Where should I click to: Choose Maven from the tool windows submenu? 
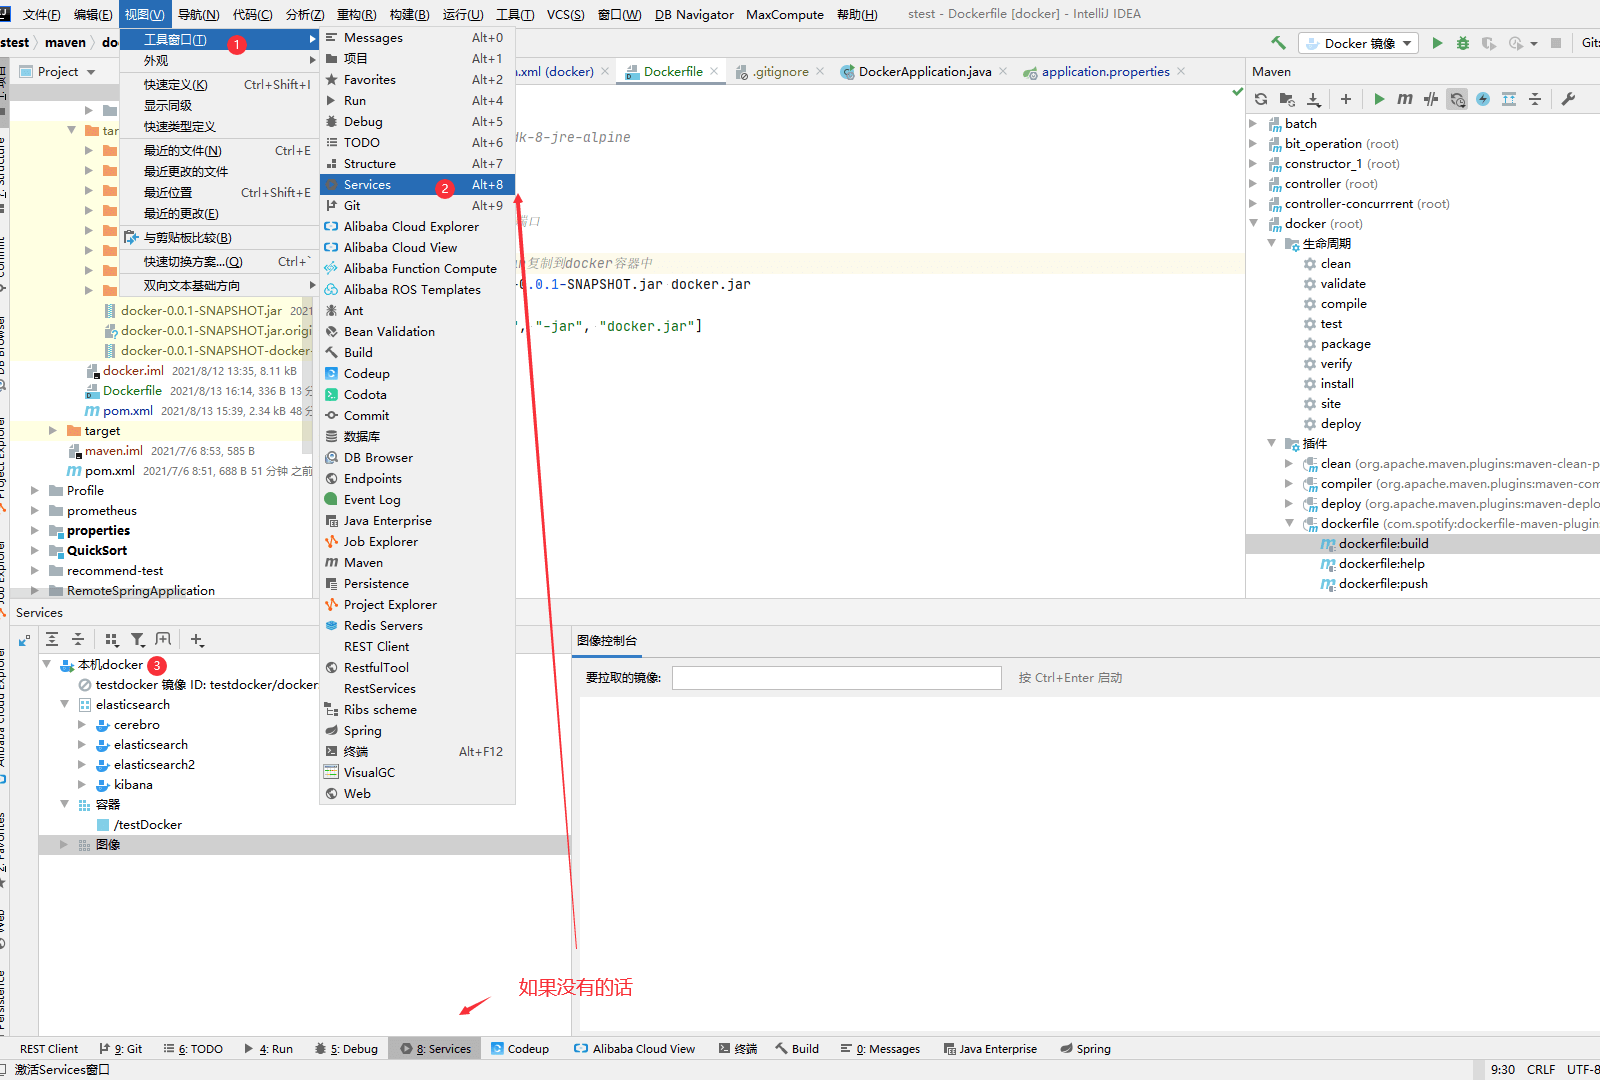418,563
